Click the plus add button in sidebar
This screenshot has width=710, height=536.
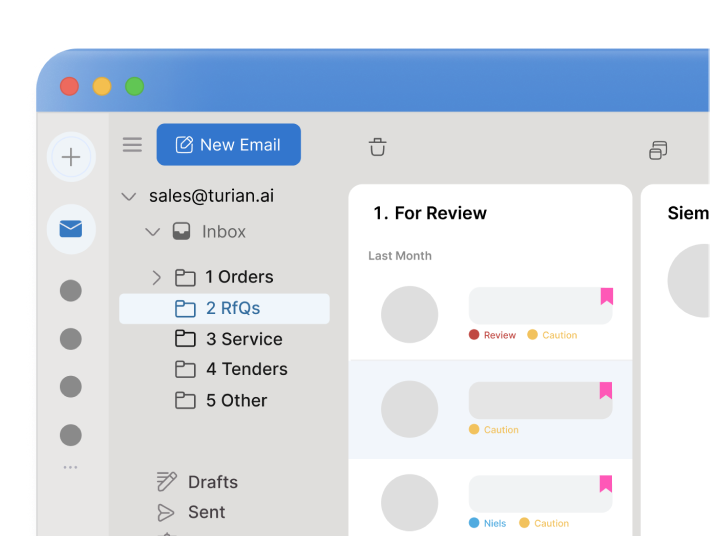pos(71,157)
